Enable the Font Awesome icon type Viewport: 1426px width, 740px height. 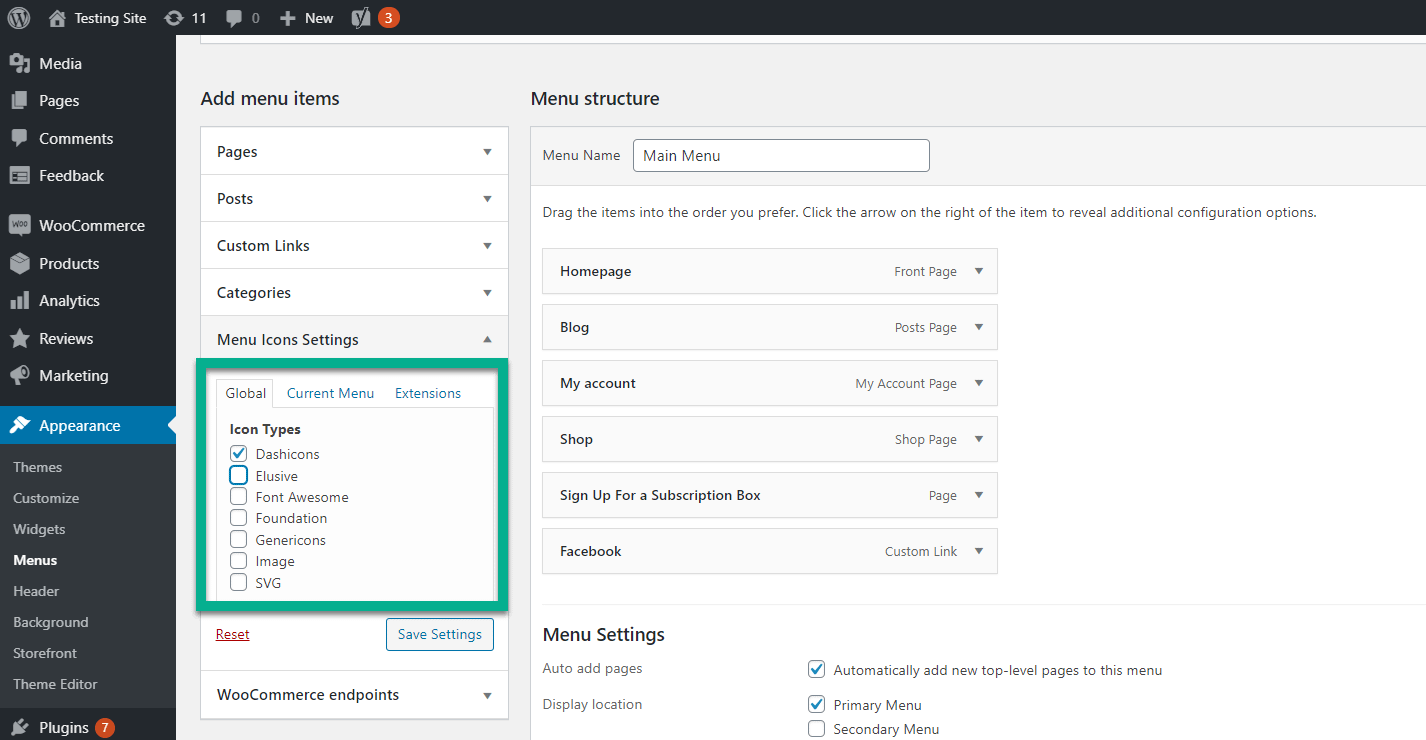[x=238, y=497]
